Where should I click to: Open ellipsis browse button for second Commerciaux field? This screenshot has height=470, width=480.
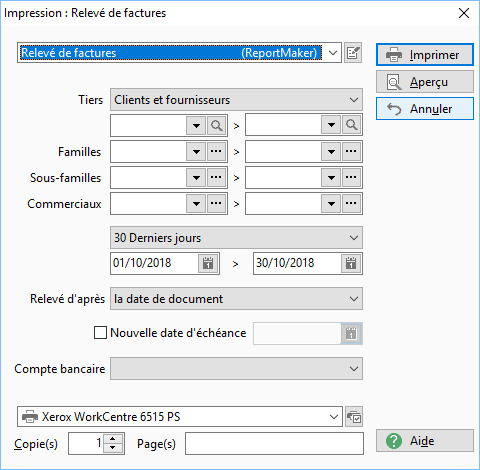tap(351, 203)
